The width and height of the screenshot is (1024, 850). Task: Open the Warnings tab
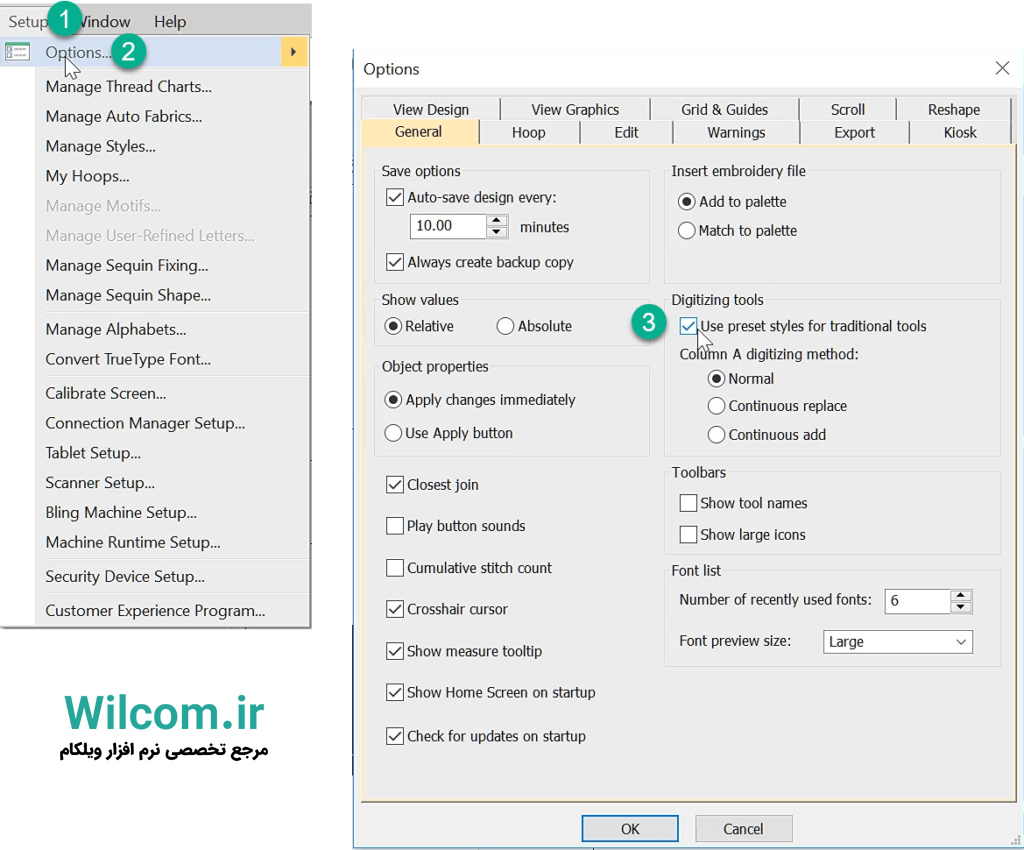(x=736, y=133)
